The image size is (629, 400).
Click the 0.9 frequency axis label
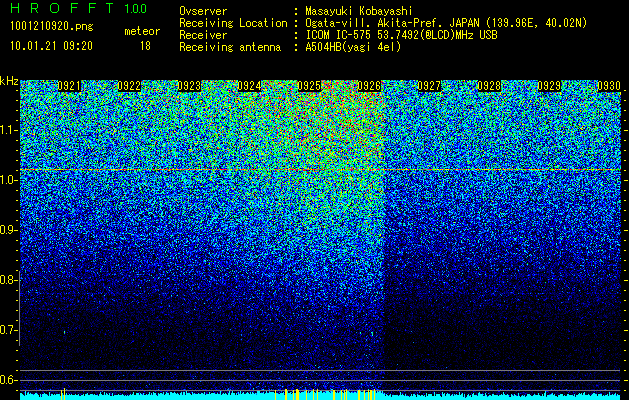(x=9, y=230)
